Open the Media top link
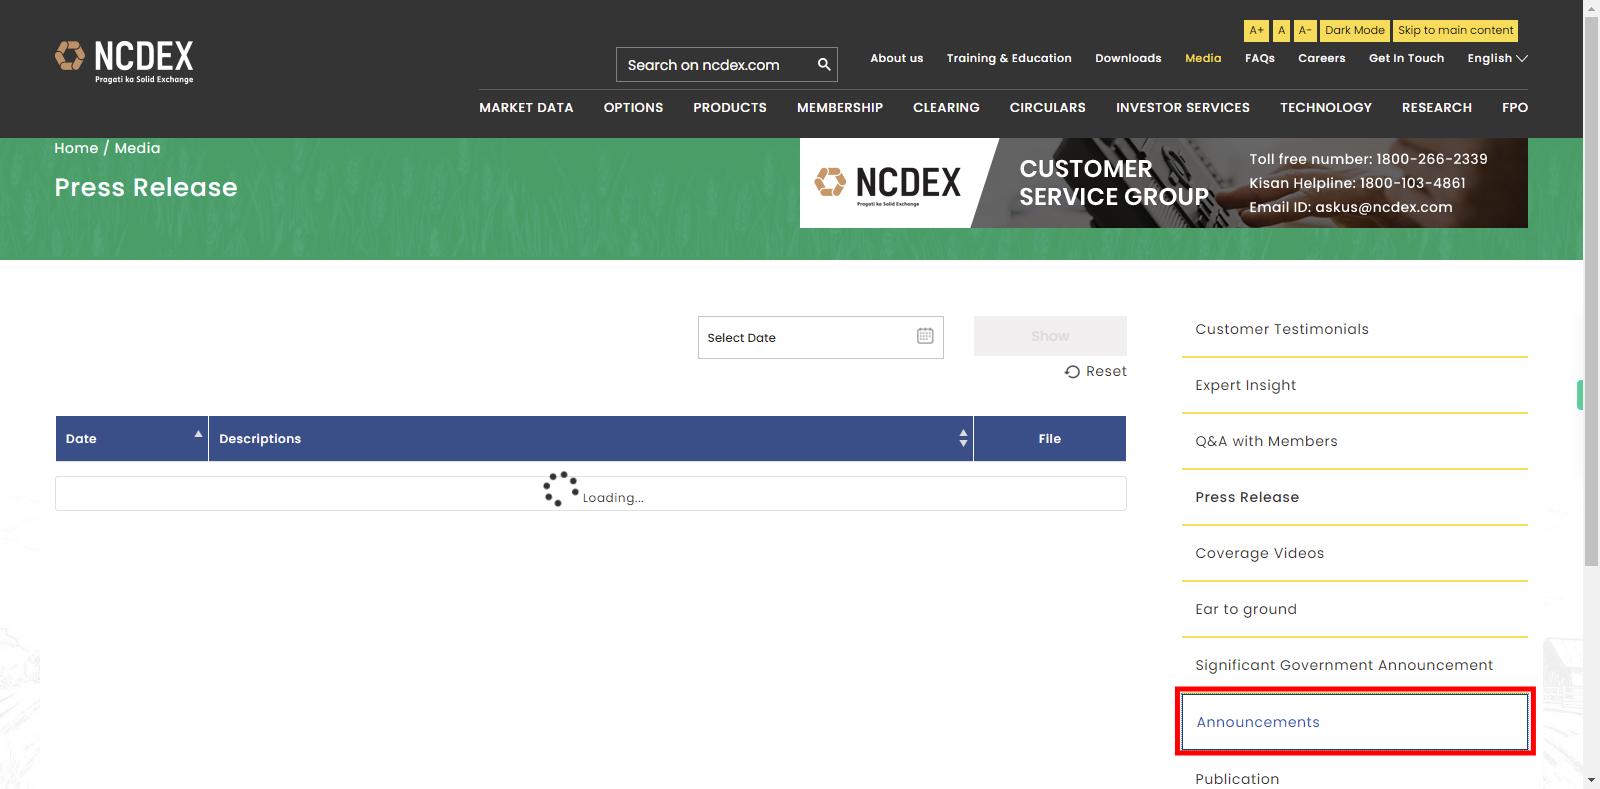This screenshot has width=1600, height=789. [1203, 58]
